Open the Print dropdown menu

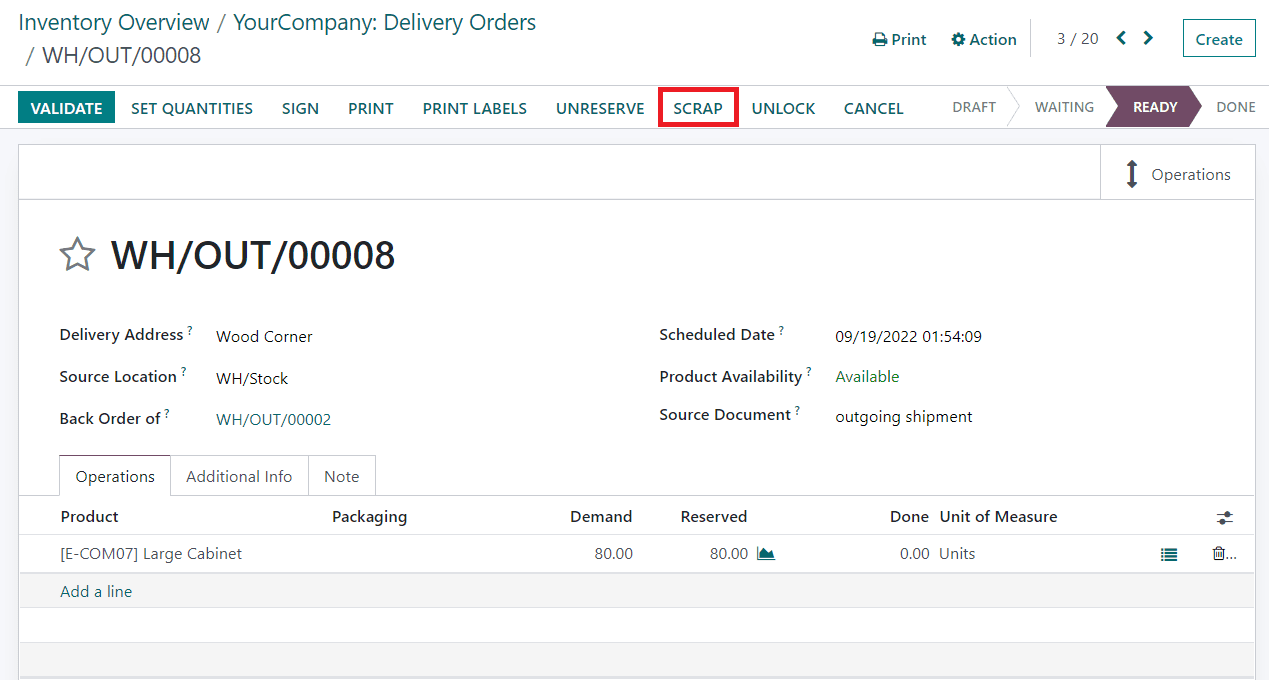click(x=899, y=40)
